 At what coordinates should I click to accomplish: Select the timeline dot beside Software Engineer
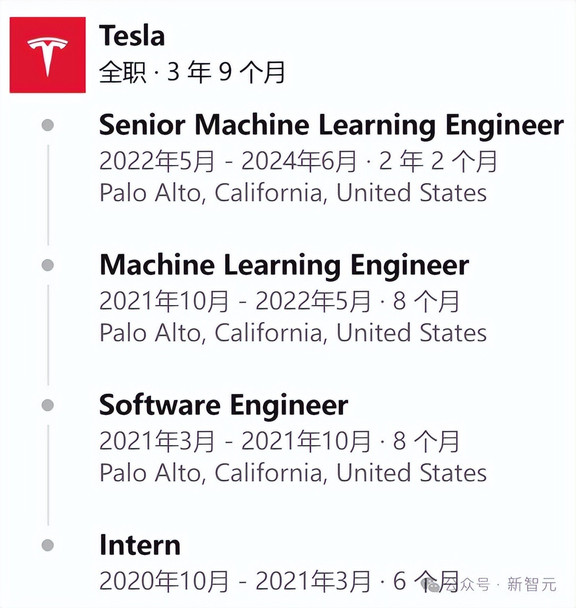coord(48,405)
